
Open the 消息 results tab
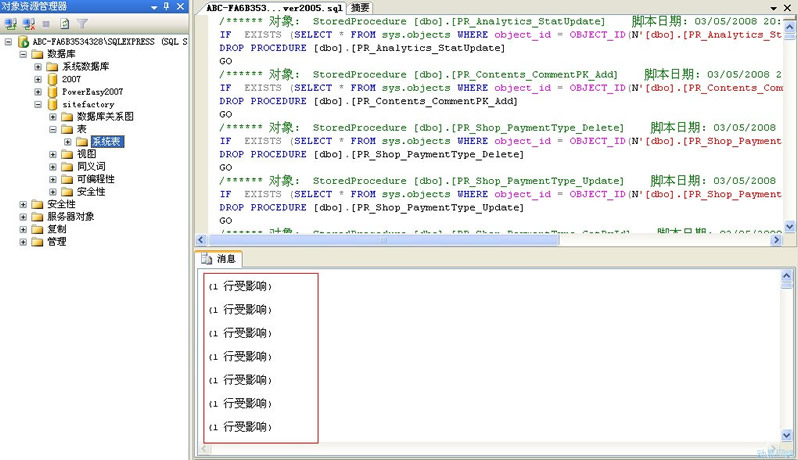click(x=220, y=258)
